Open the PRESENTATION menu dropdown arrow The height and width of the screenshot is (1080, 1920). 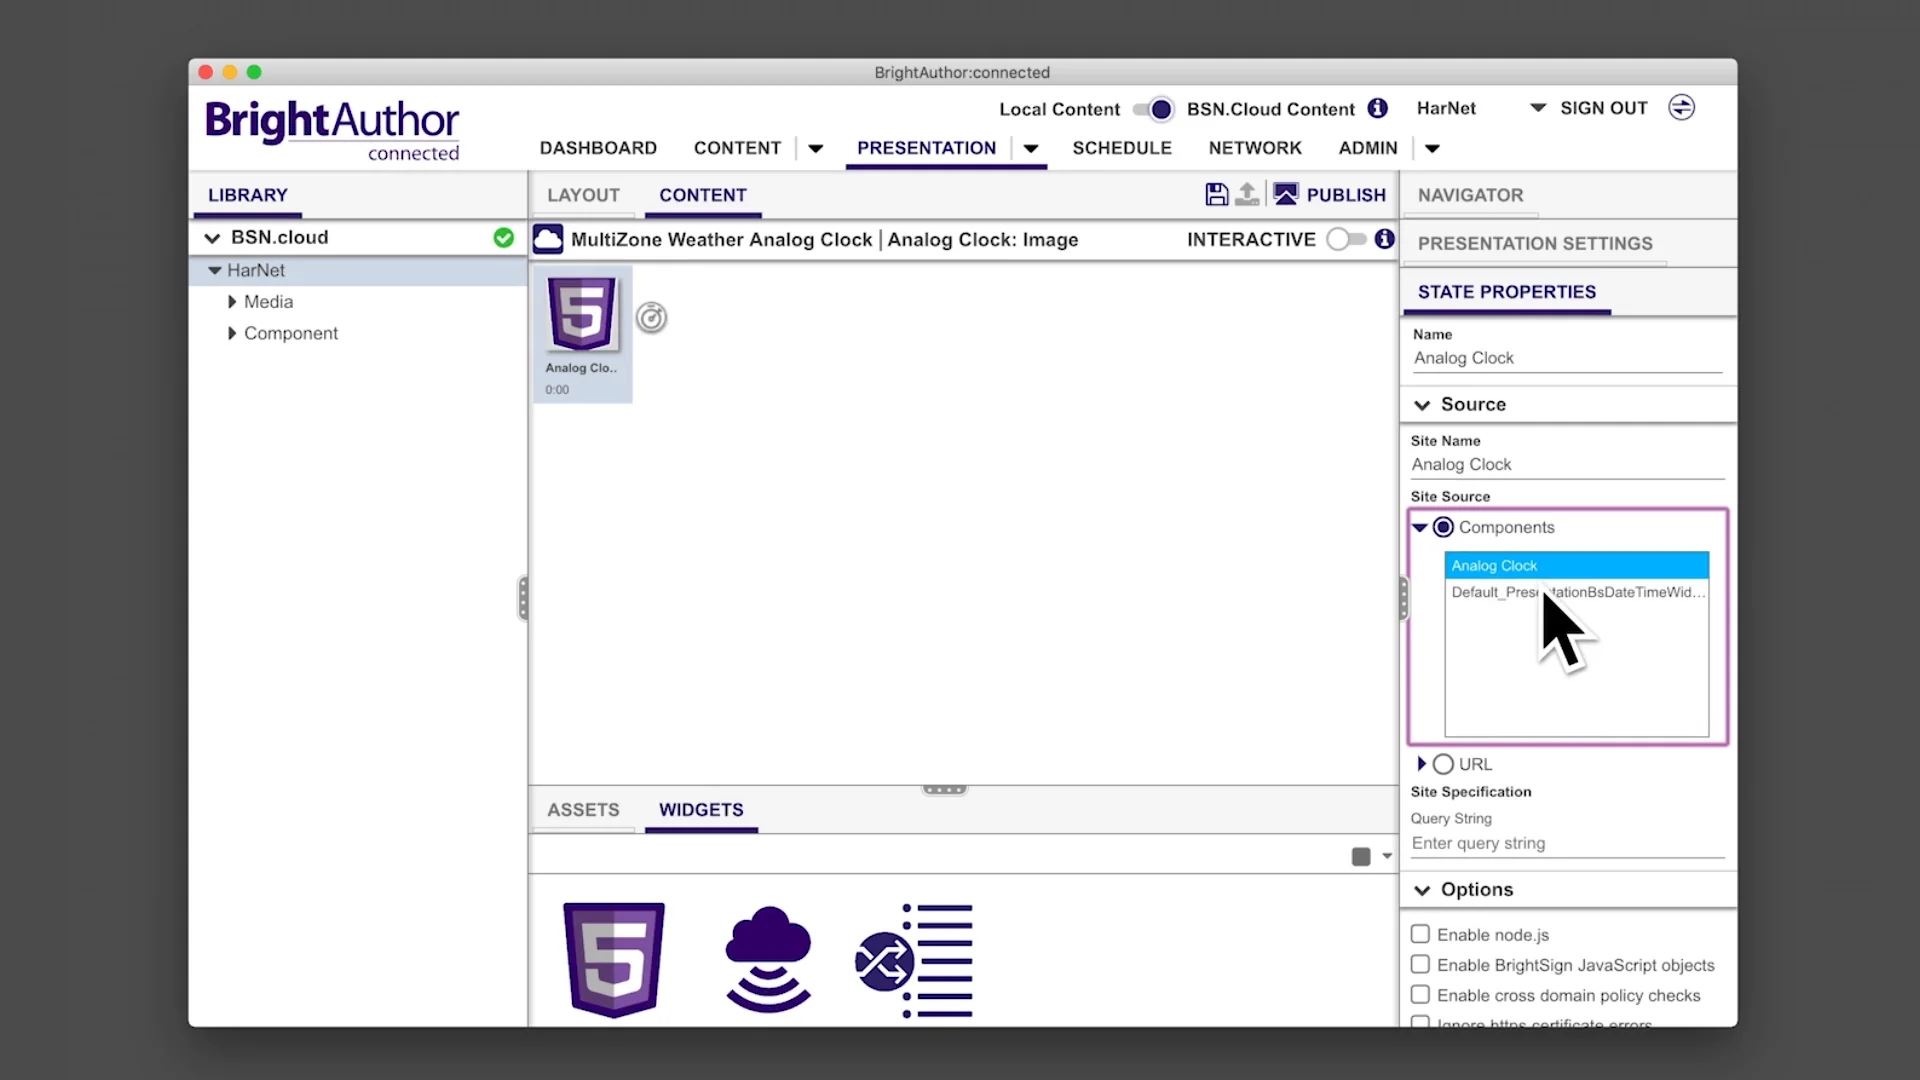coord(1031,149)
